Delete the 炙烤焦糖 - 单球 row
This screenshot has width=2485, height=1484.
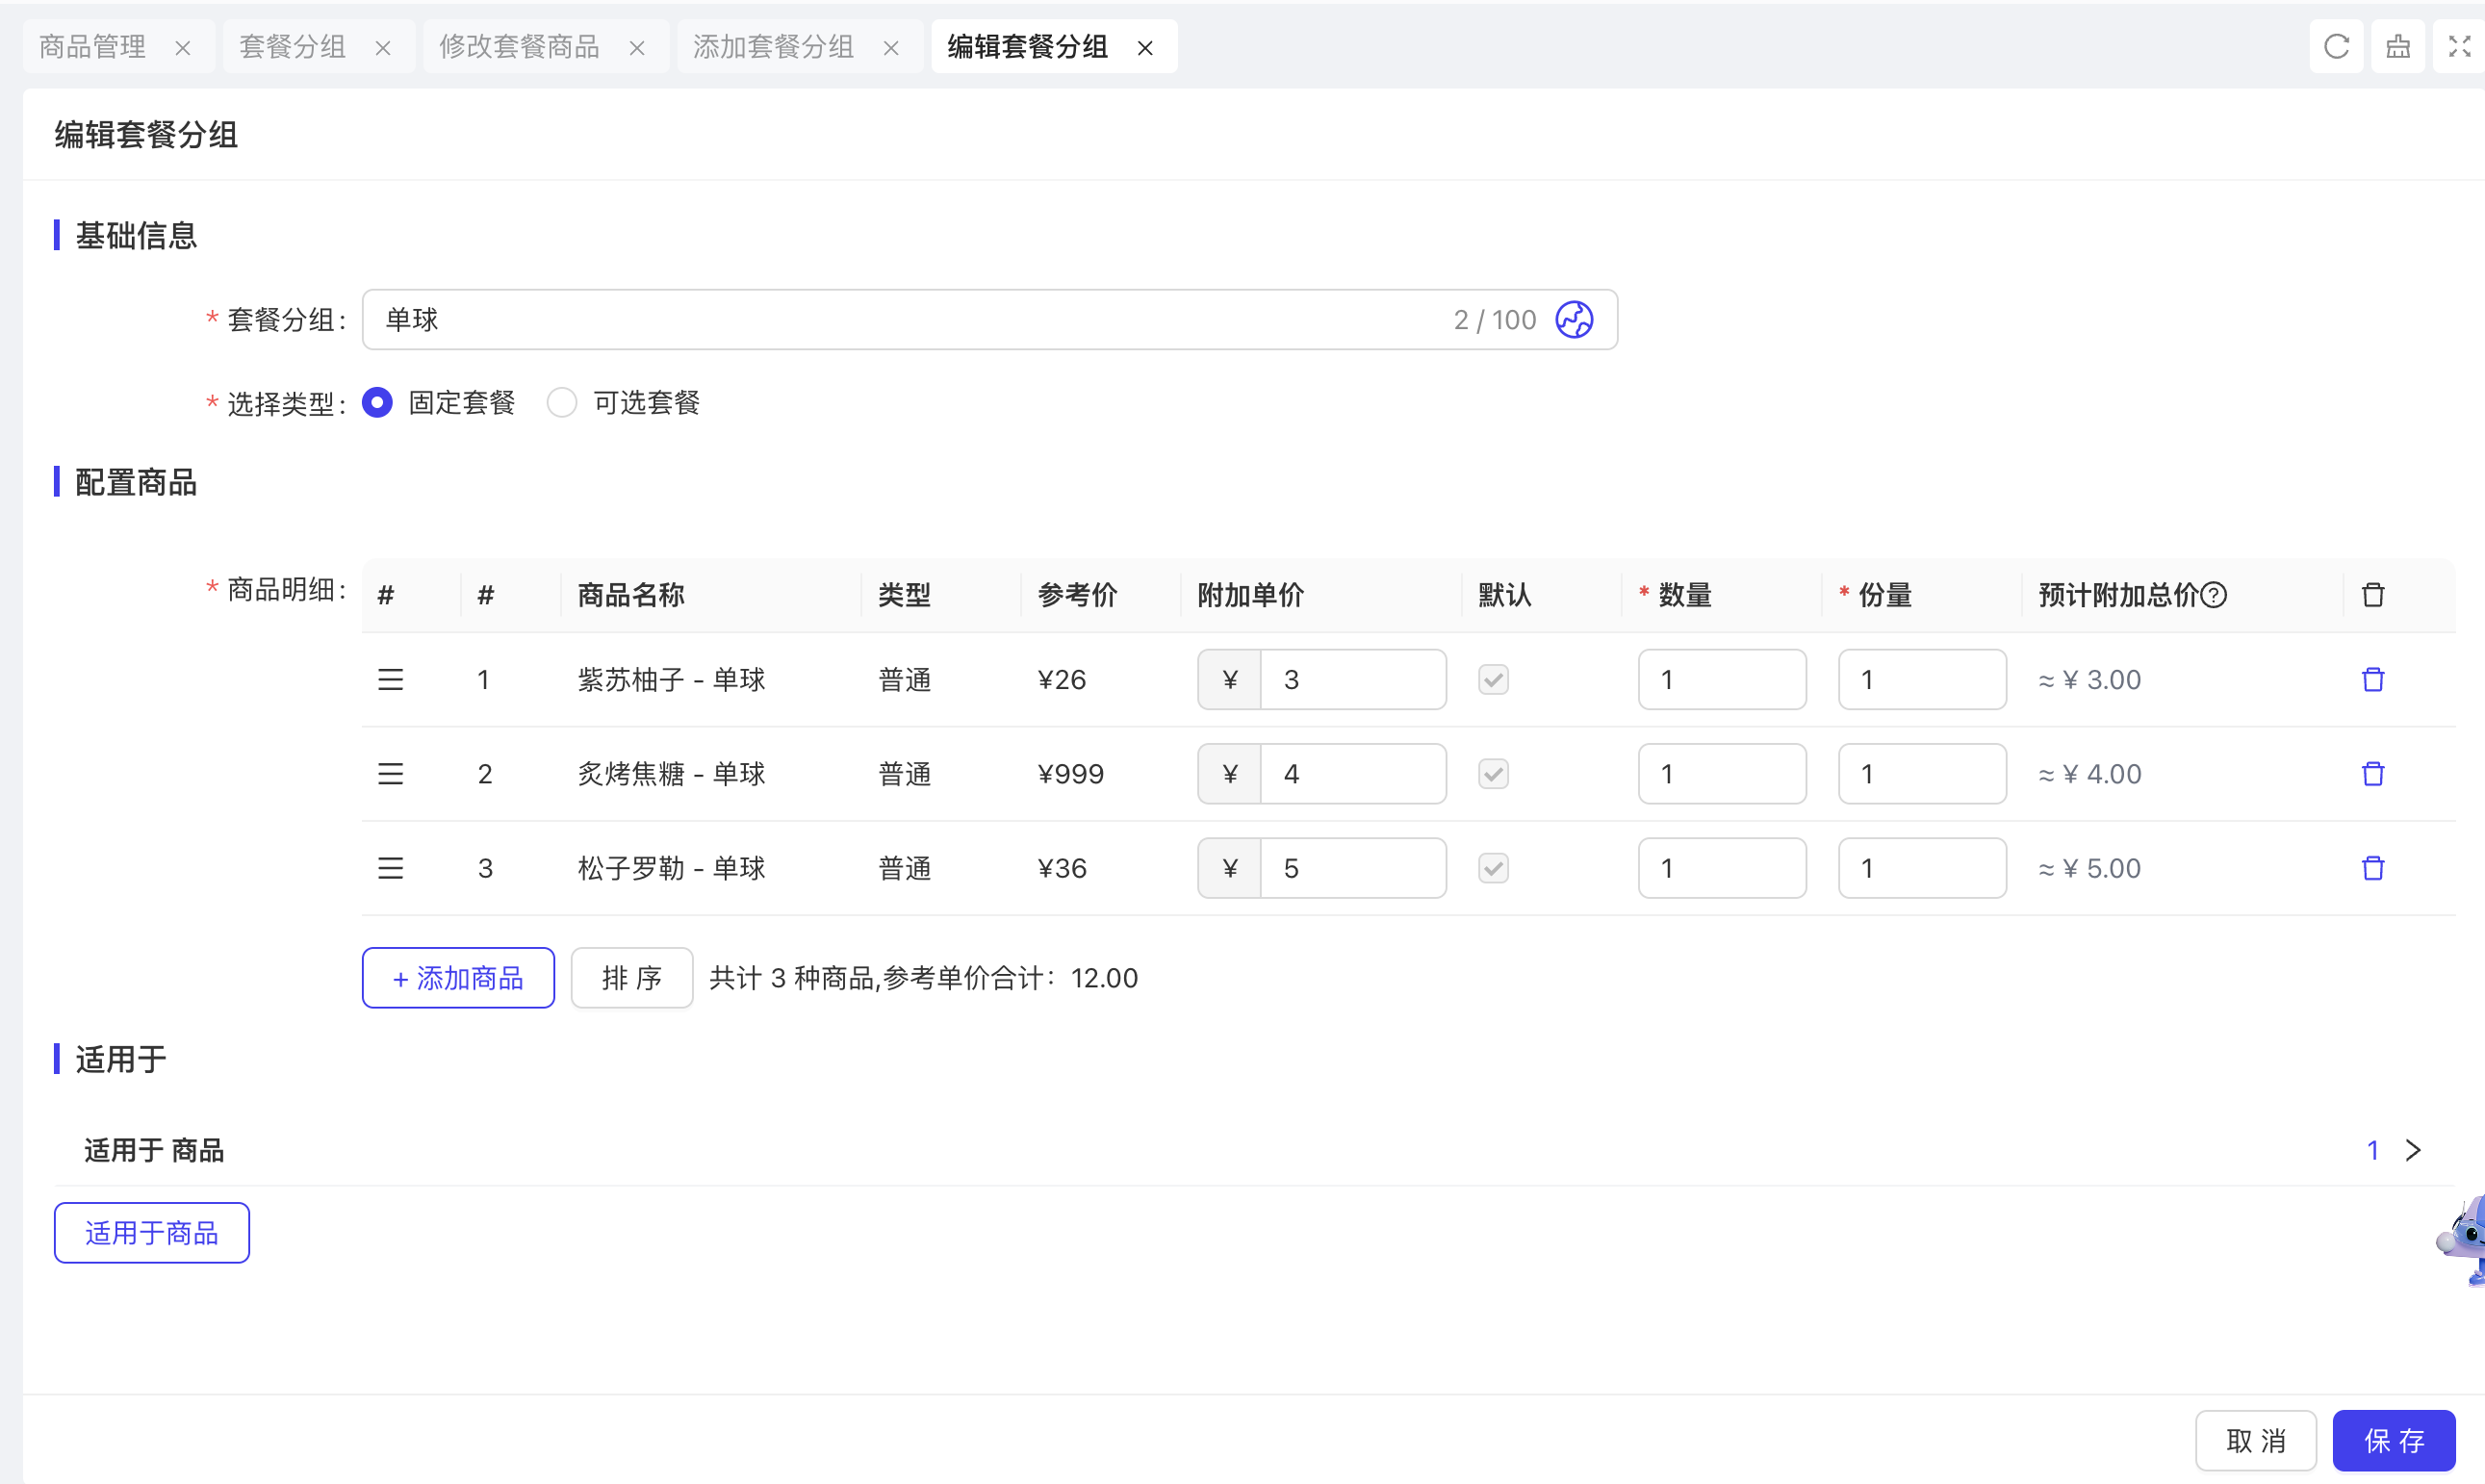pyautogui.click(x=2372, y=774)
